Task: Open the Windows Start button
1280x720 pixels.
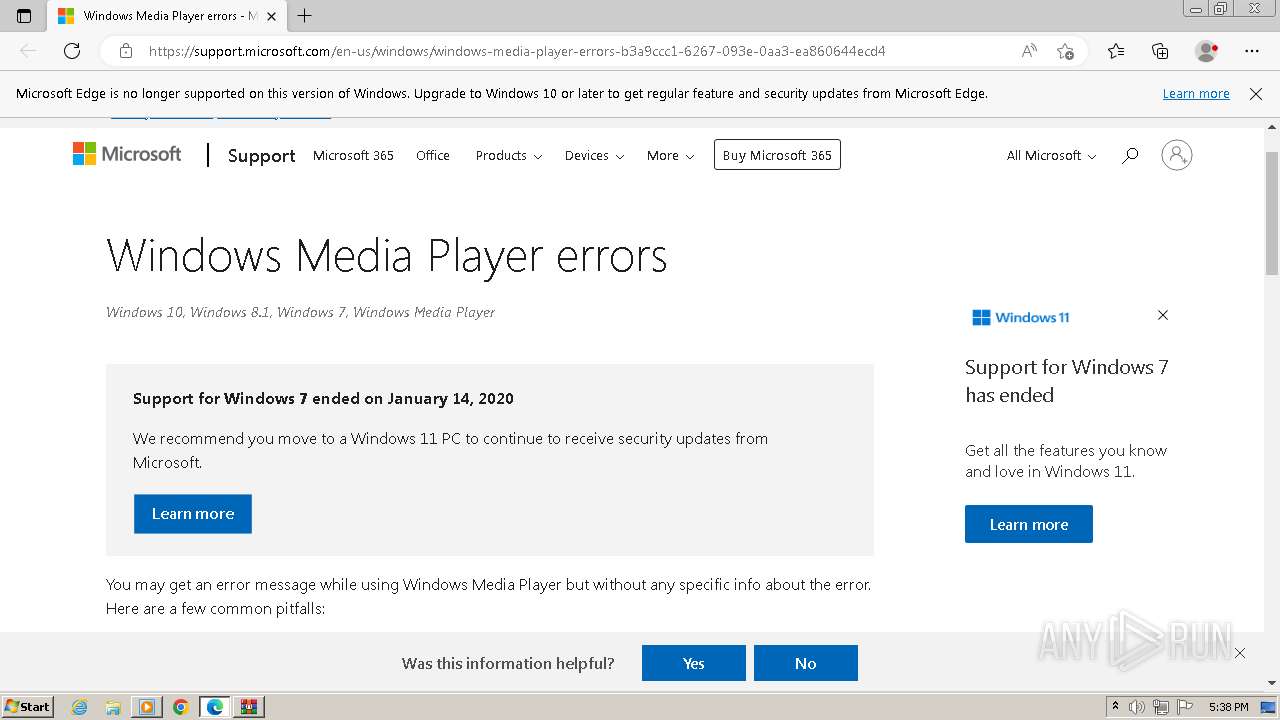Action: point(27,706)
